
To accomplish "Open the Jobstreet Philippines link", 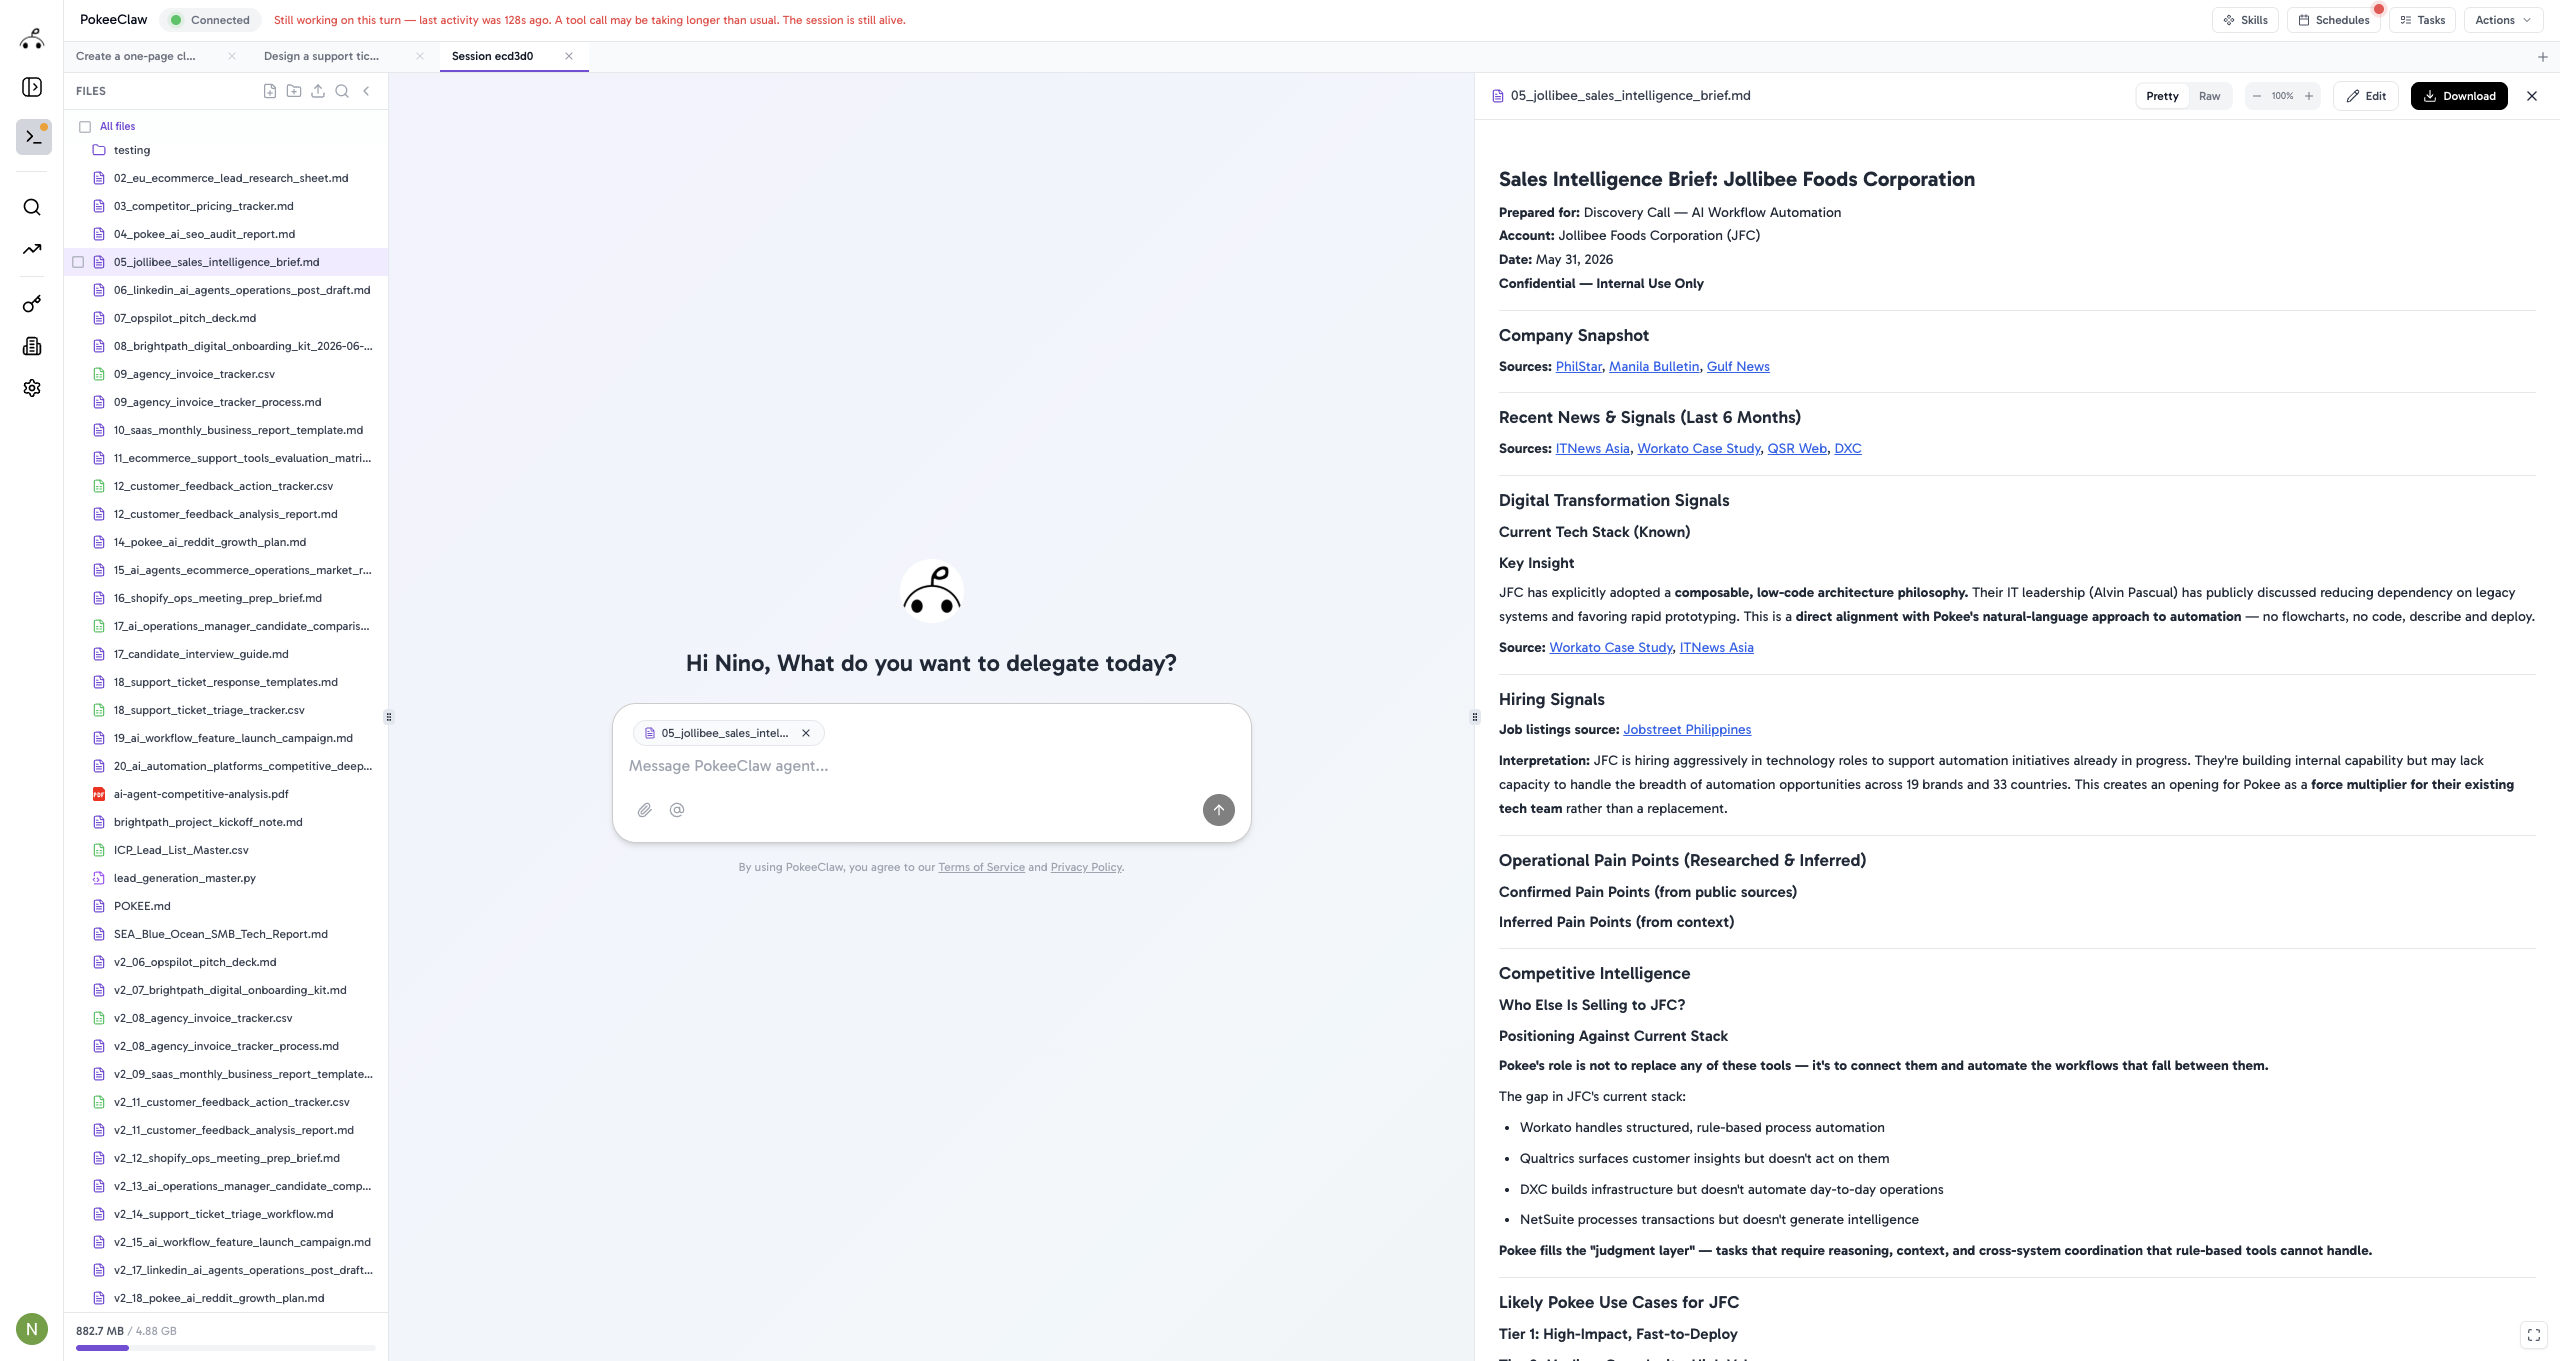I will pyautogui.click(x=1687, y=730).
